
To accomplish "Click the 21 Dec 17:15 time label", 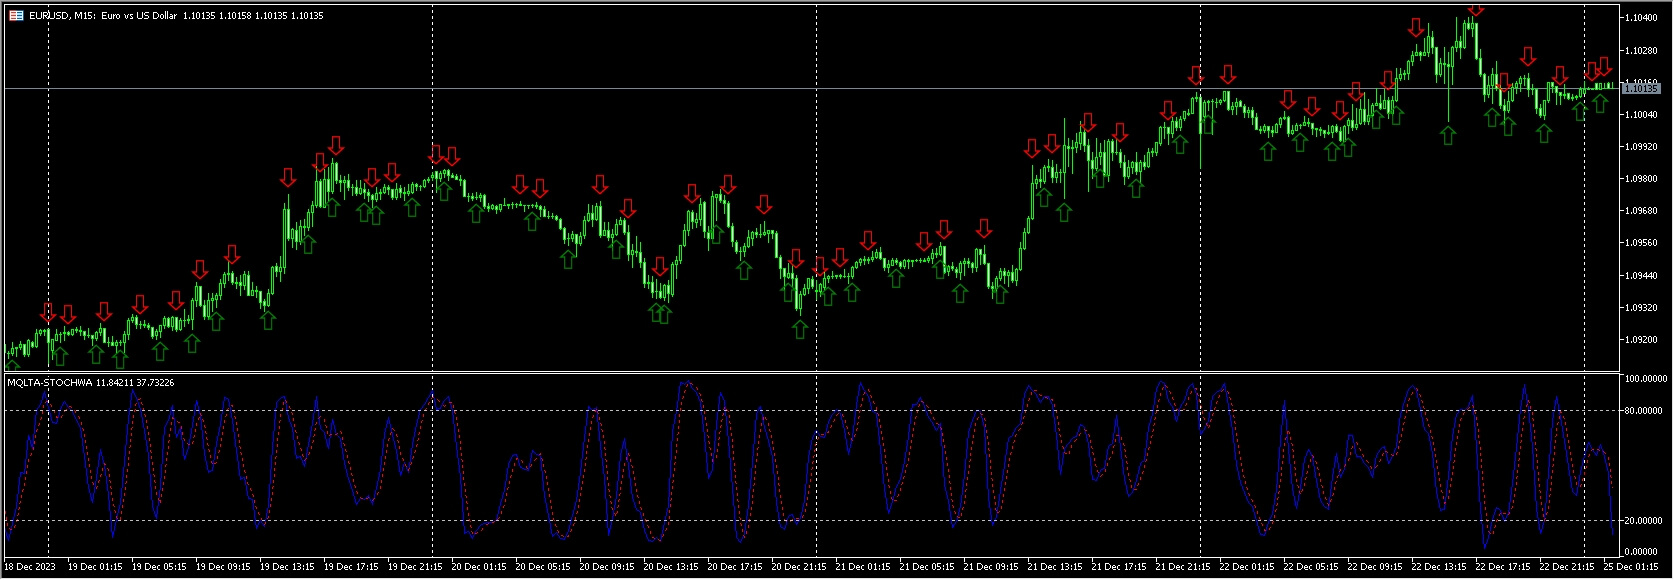I will pyautogui.click(x=1119, y=567).
